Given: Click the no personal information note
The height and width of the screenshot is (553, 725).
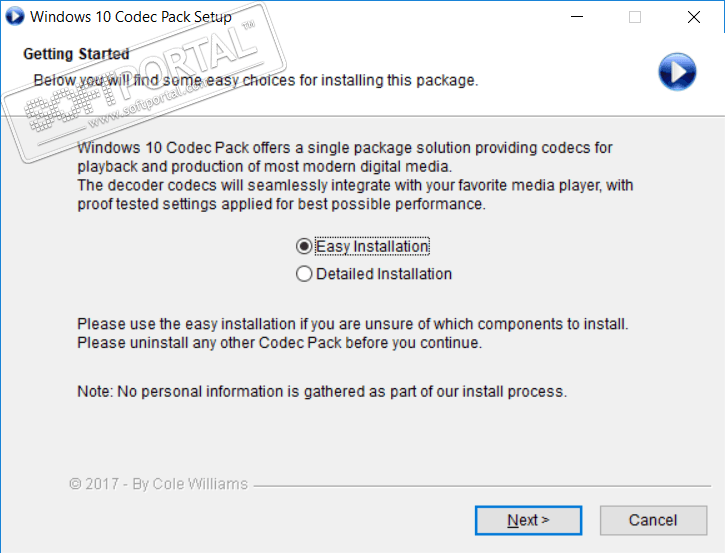Looking at the screenshot, I should 322,391.
